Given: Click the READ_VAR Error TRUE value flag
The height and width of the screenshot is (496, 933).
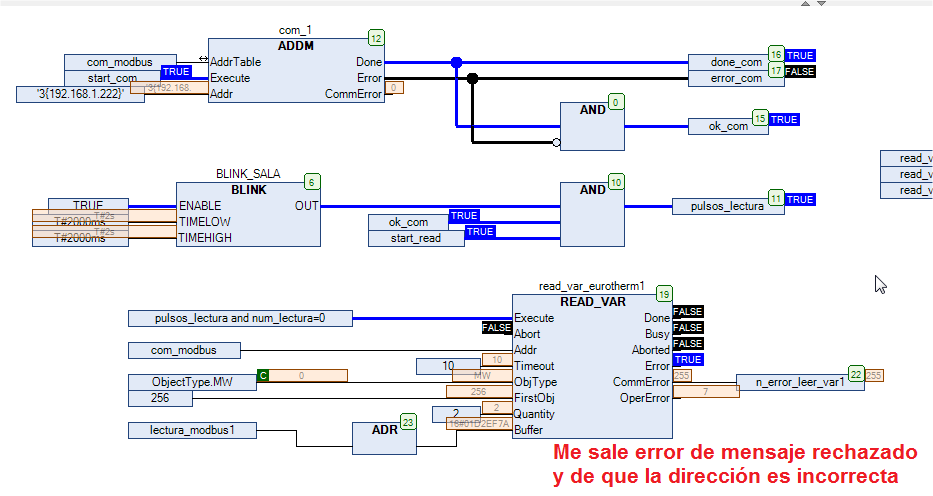Looking at the screenshot, I should point(688,359).
